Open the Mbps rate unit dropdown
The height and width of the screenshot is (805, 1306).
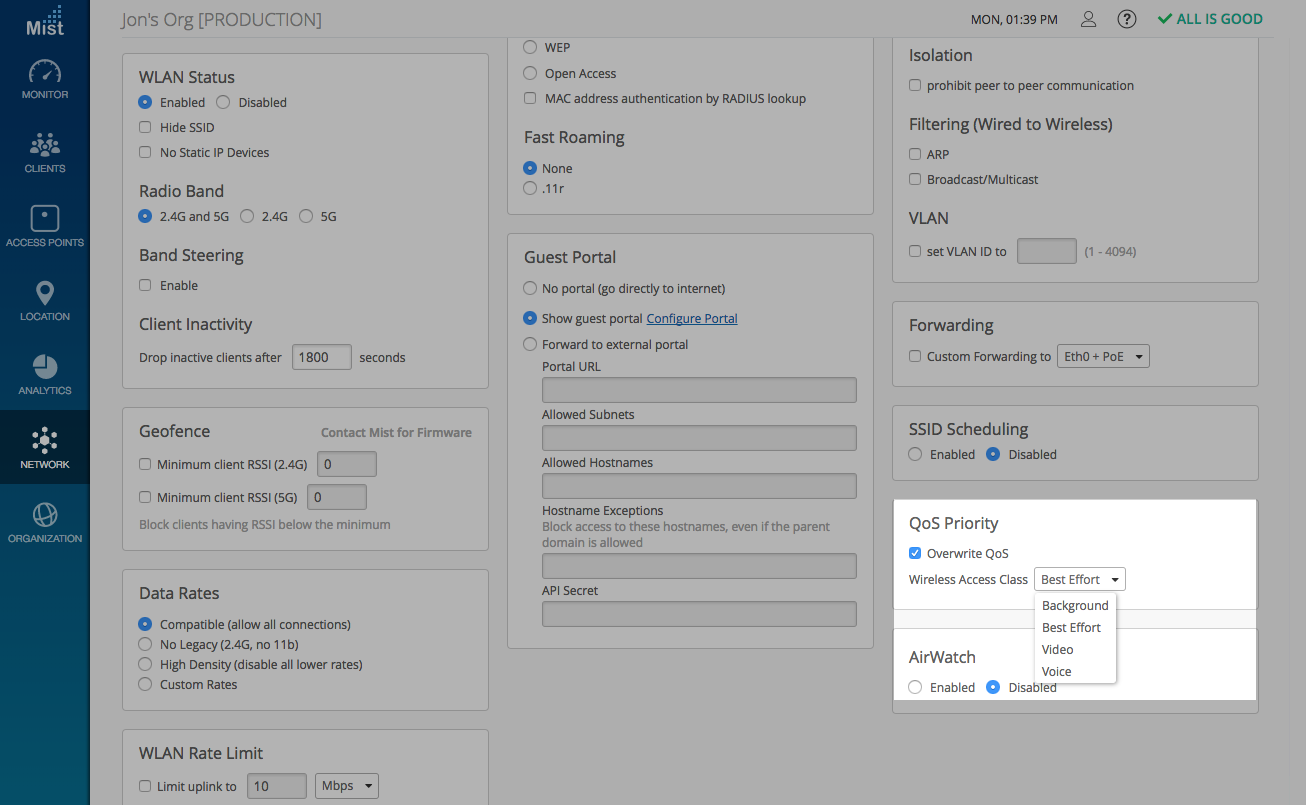[x=346, y=786]
